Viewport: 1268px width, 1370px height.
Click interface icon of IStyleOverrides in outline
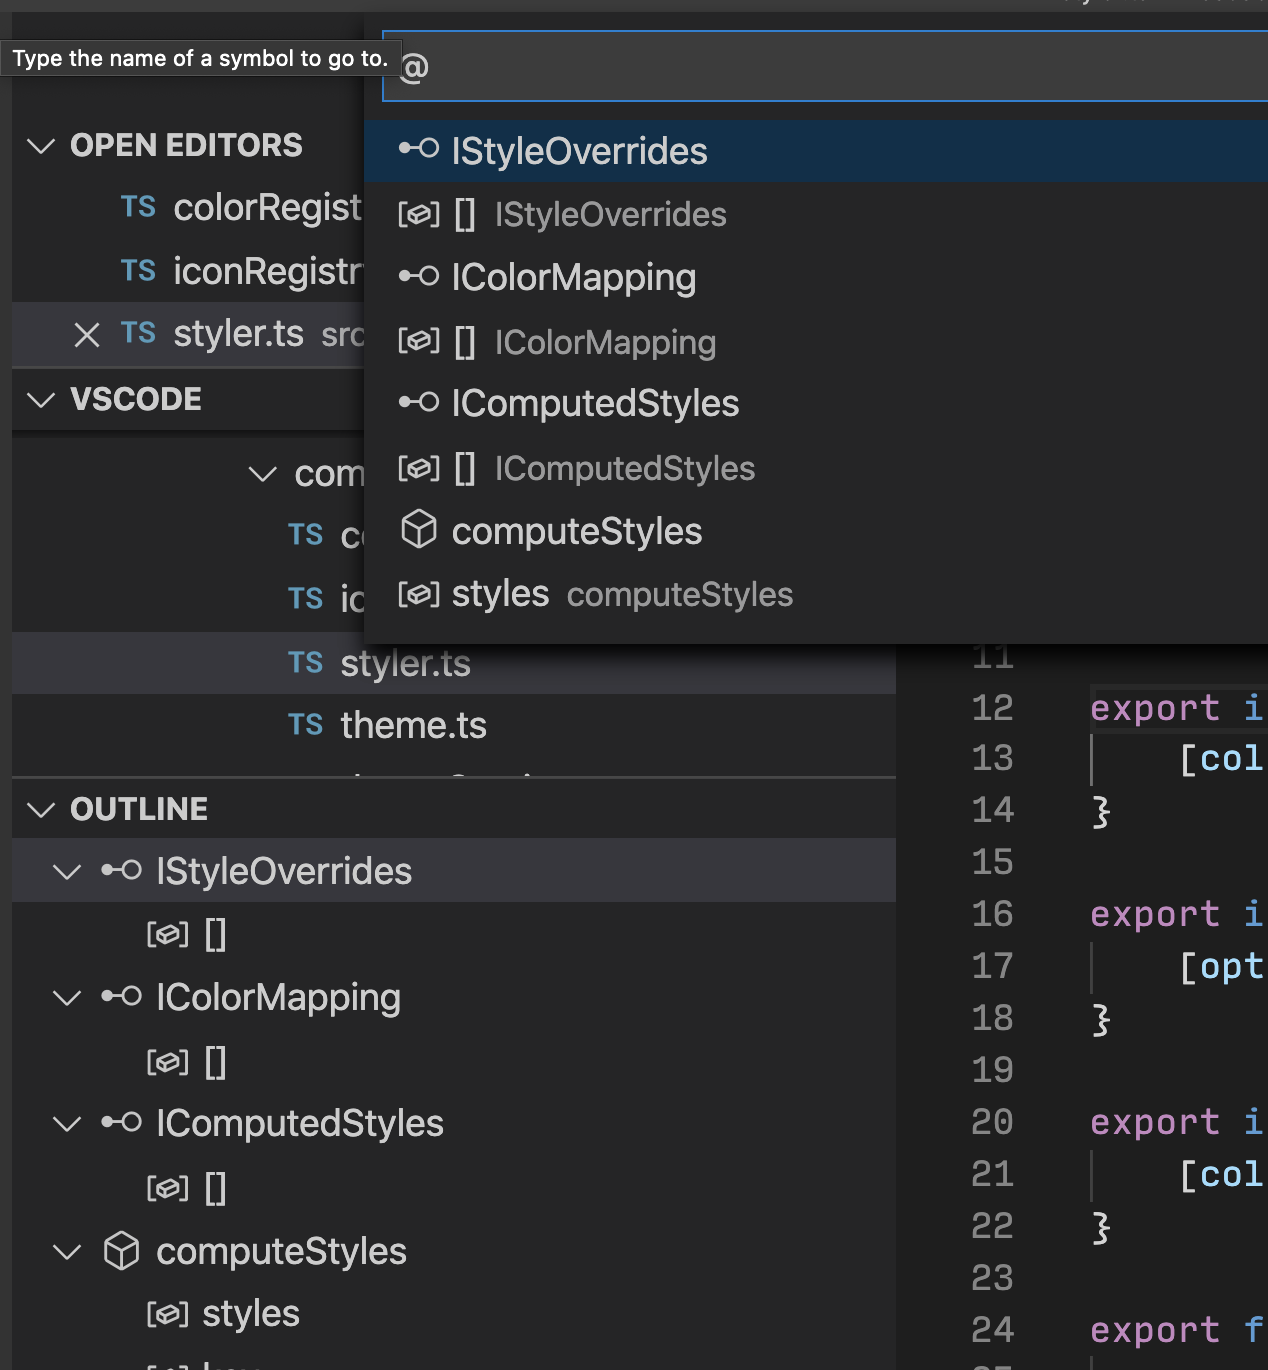[x=121, y=871]
